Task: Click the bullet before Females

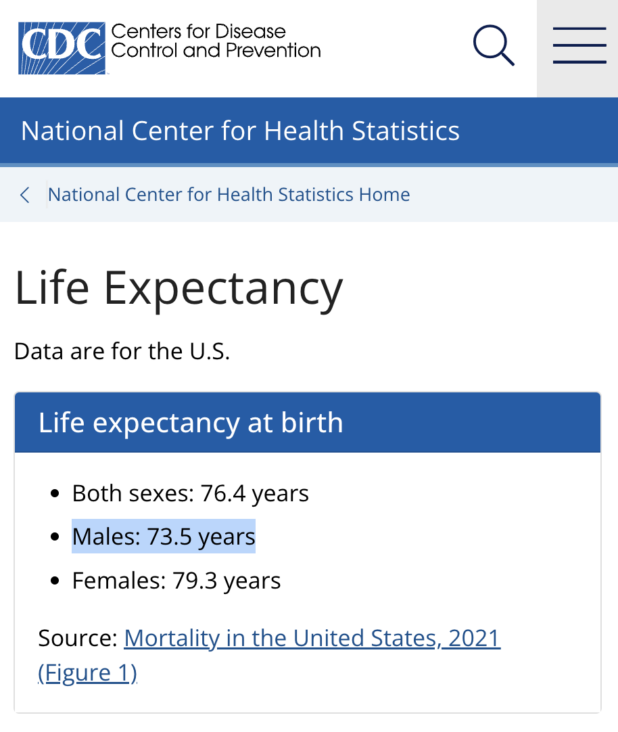Action: click(x=55, y=581)
